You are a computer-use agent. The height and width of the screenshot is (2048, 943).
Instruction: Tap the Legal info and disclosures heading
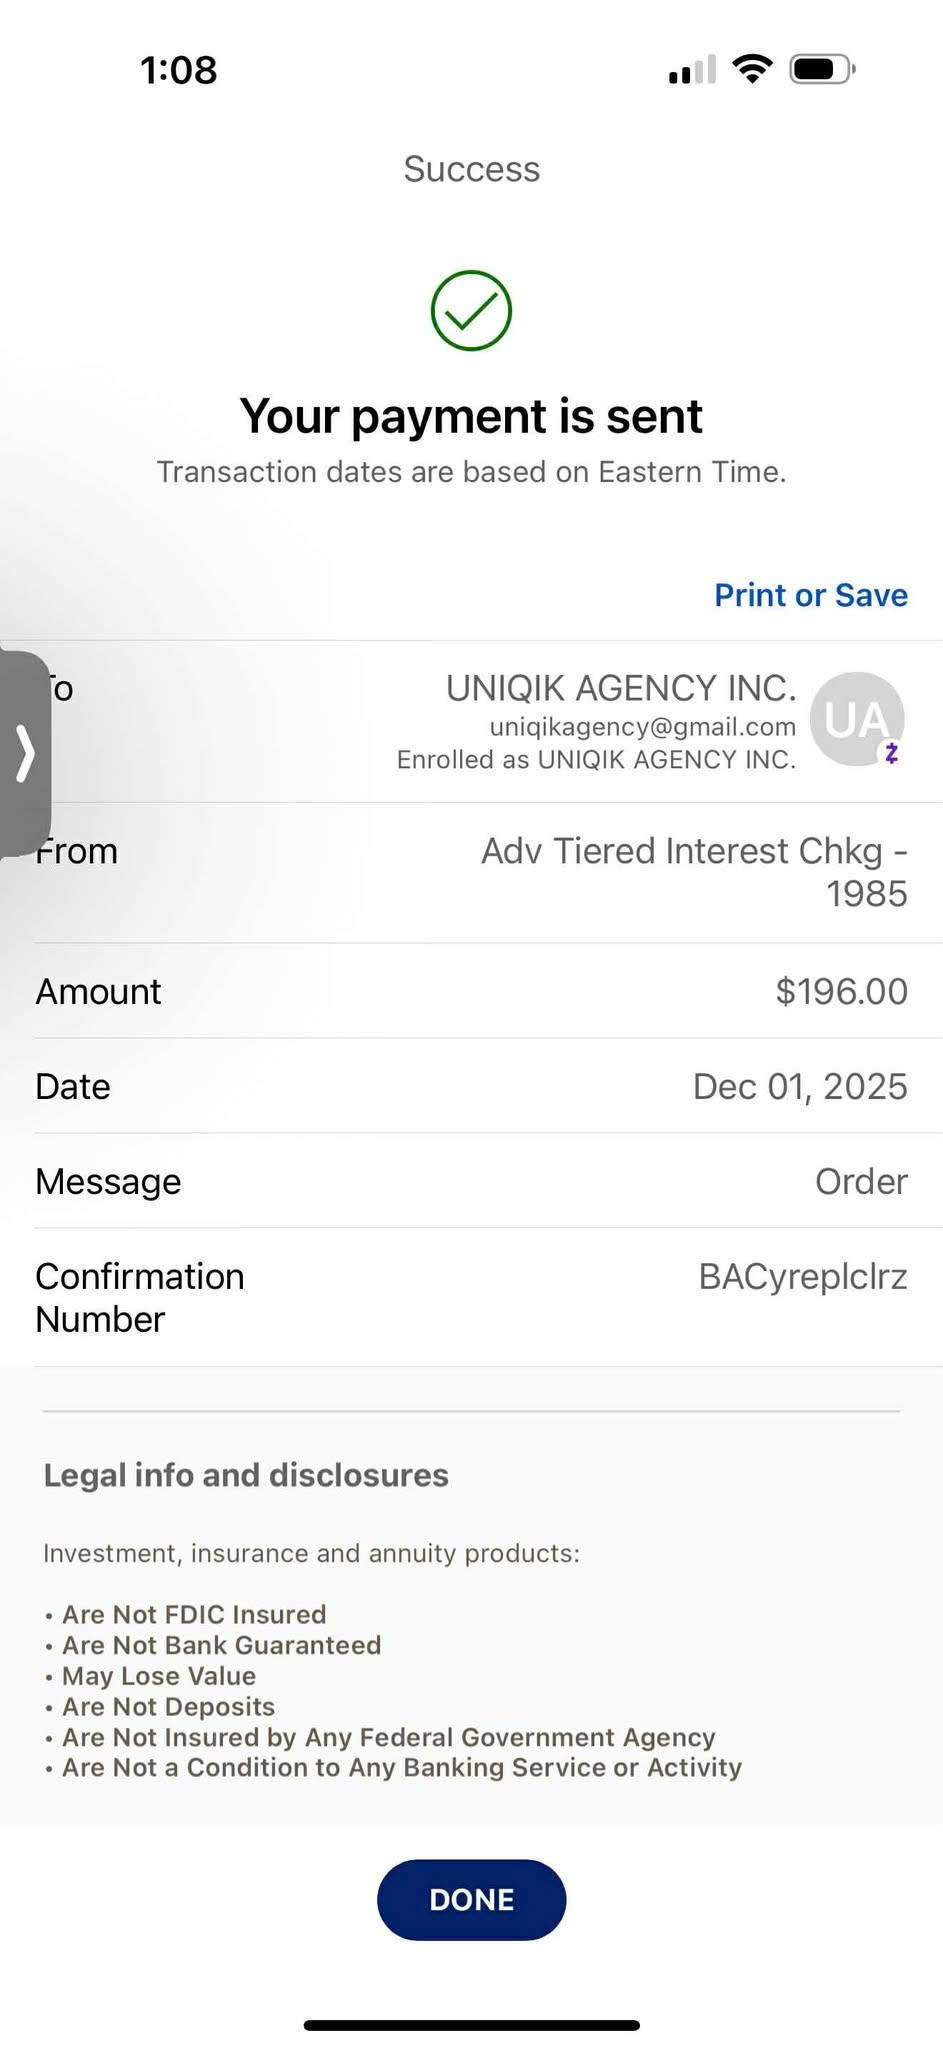click(x=246, y=1475)
